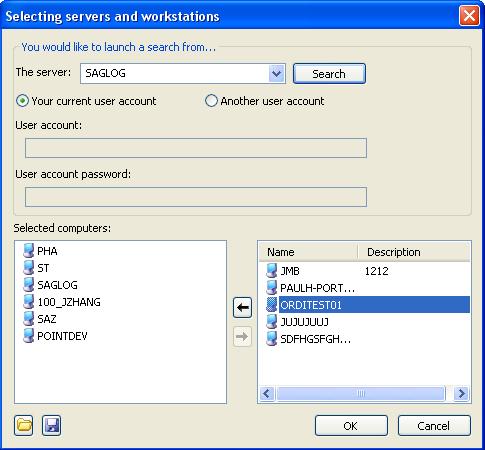The image size is (485, 450).
Task: Click the open folder icon
Action: [24, 425]
